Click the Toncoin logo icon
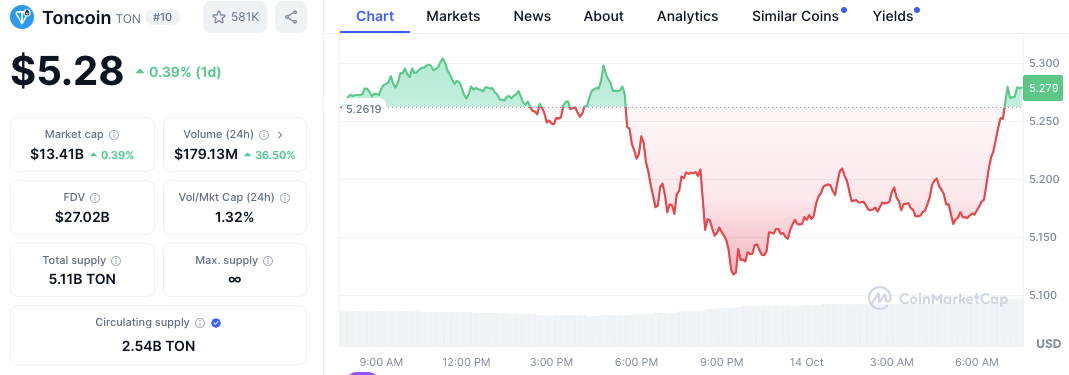Viewport: 1069px width, 375px height. point(23,17)
